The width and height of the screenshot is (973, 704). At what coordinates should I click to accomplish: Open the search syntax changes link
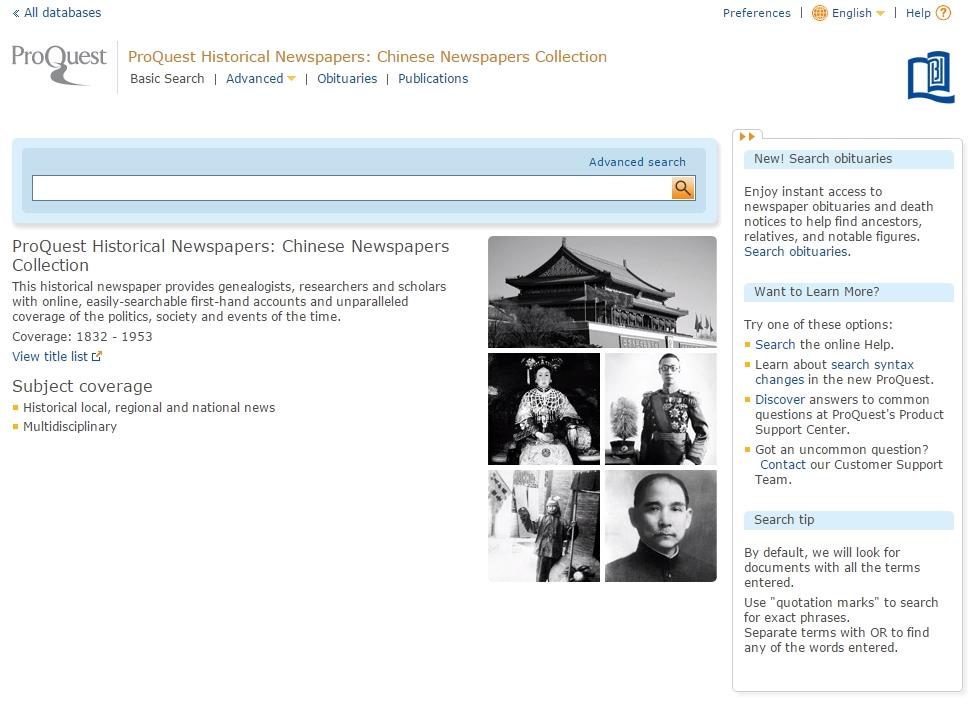834,372
